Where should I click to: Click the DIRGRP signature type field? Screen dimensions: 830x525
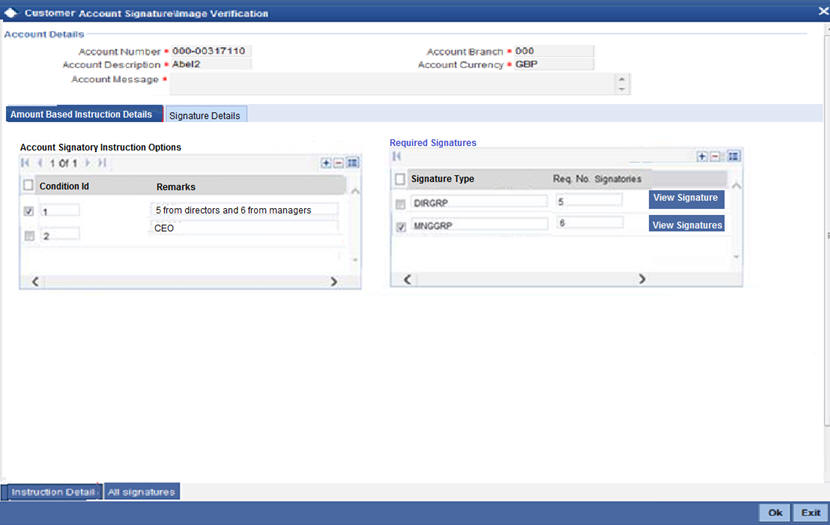click(479, 202)
